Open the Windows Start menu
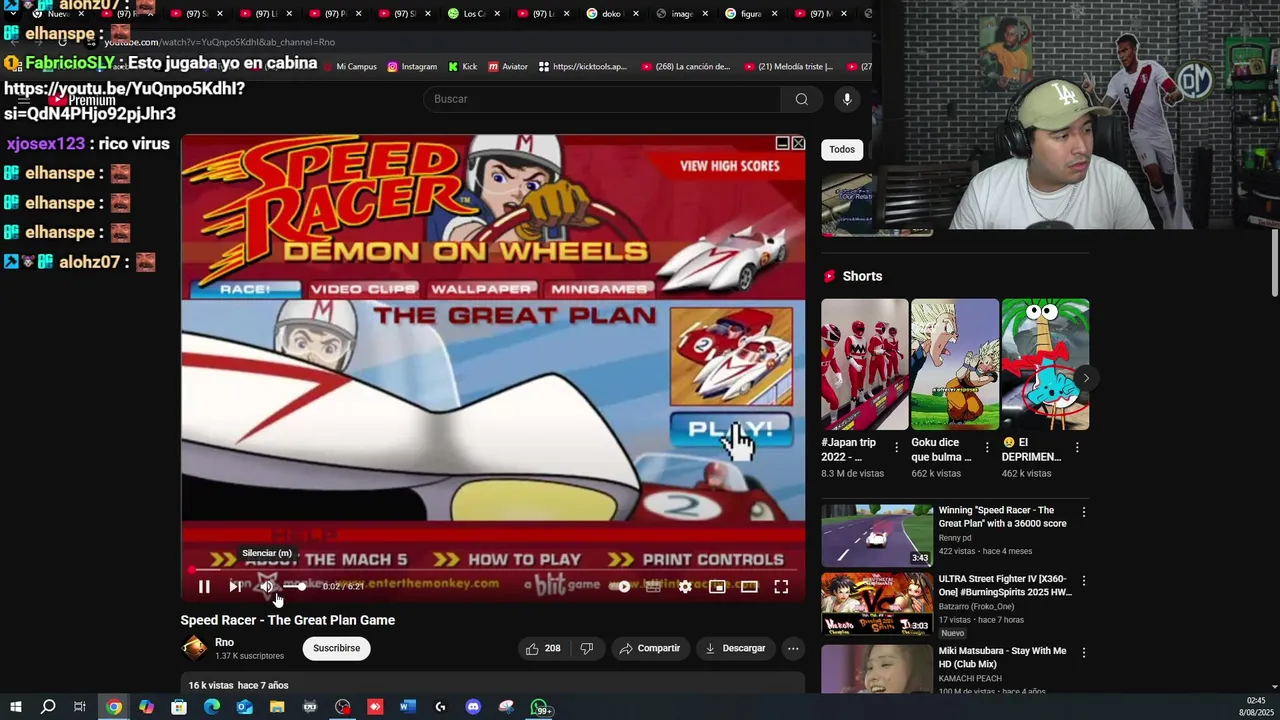The height and width of the screenshot is (720, 1280). [15, 707]
